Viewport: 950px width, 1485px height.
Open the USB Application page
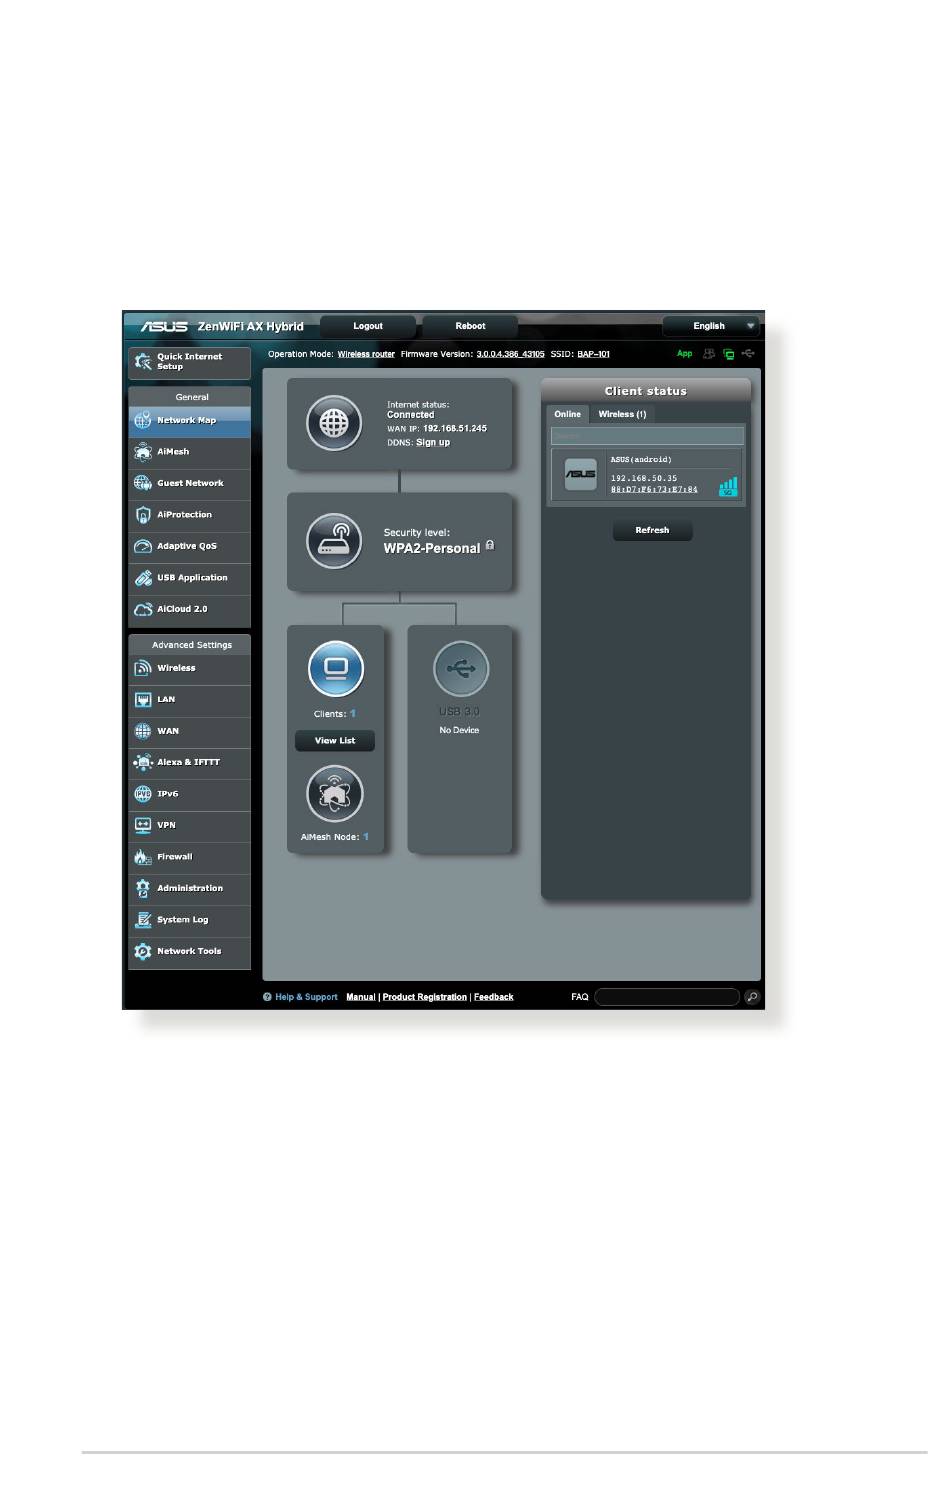(x=189, y=578)
